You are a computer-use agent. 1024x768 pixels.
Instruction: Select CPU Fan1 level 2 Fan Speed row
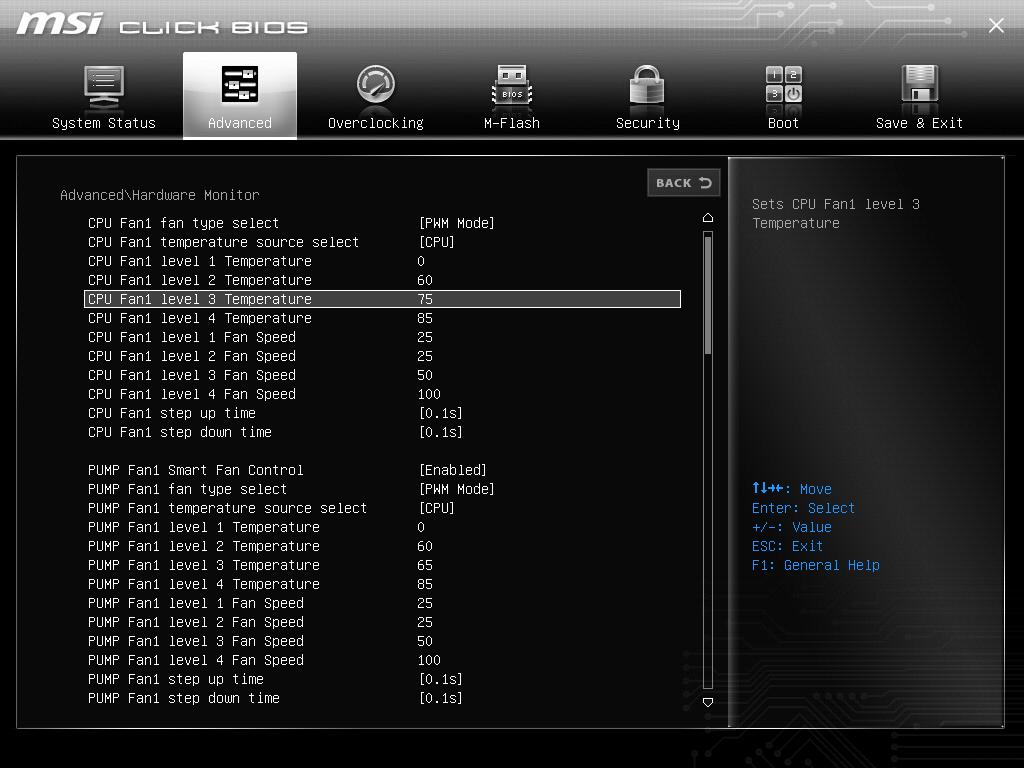383,356
